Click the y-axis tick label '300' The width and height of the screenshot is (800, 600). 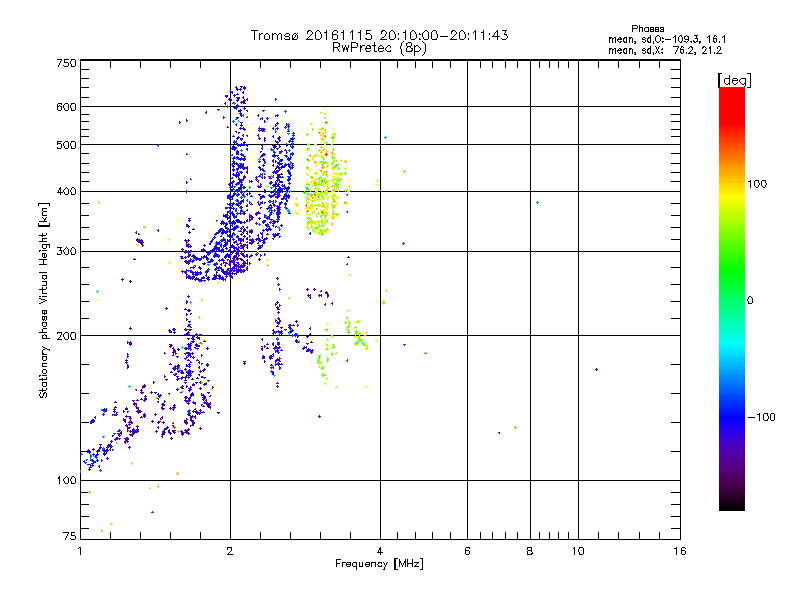(x=66, y=252)
